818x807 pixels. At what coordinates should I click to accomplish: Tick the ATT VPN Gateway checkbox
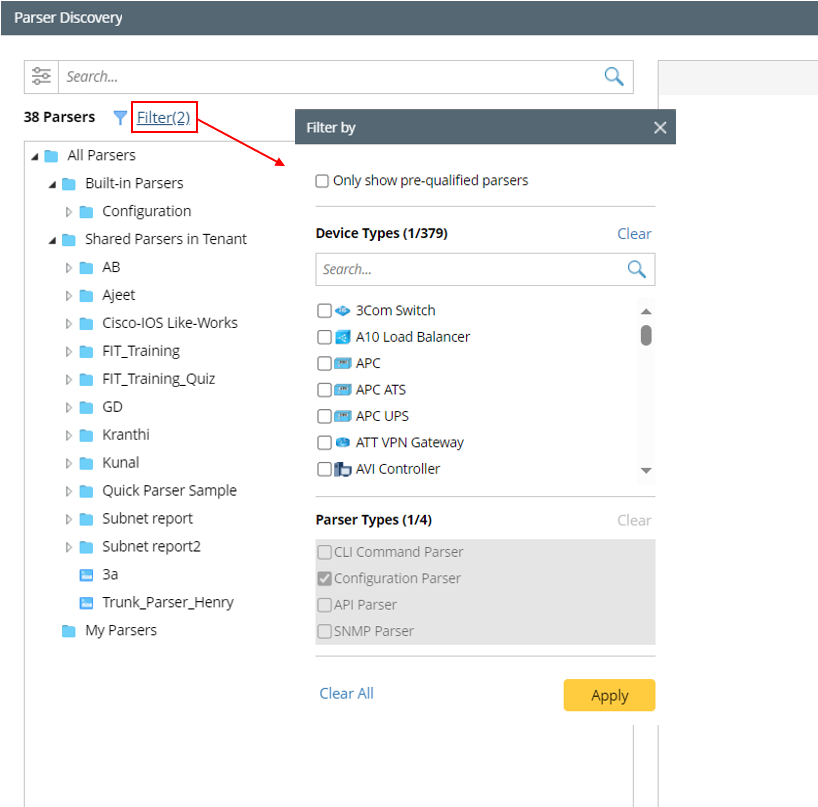[x=324, y=443]
